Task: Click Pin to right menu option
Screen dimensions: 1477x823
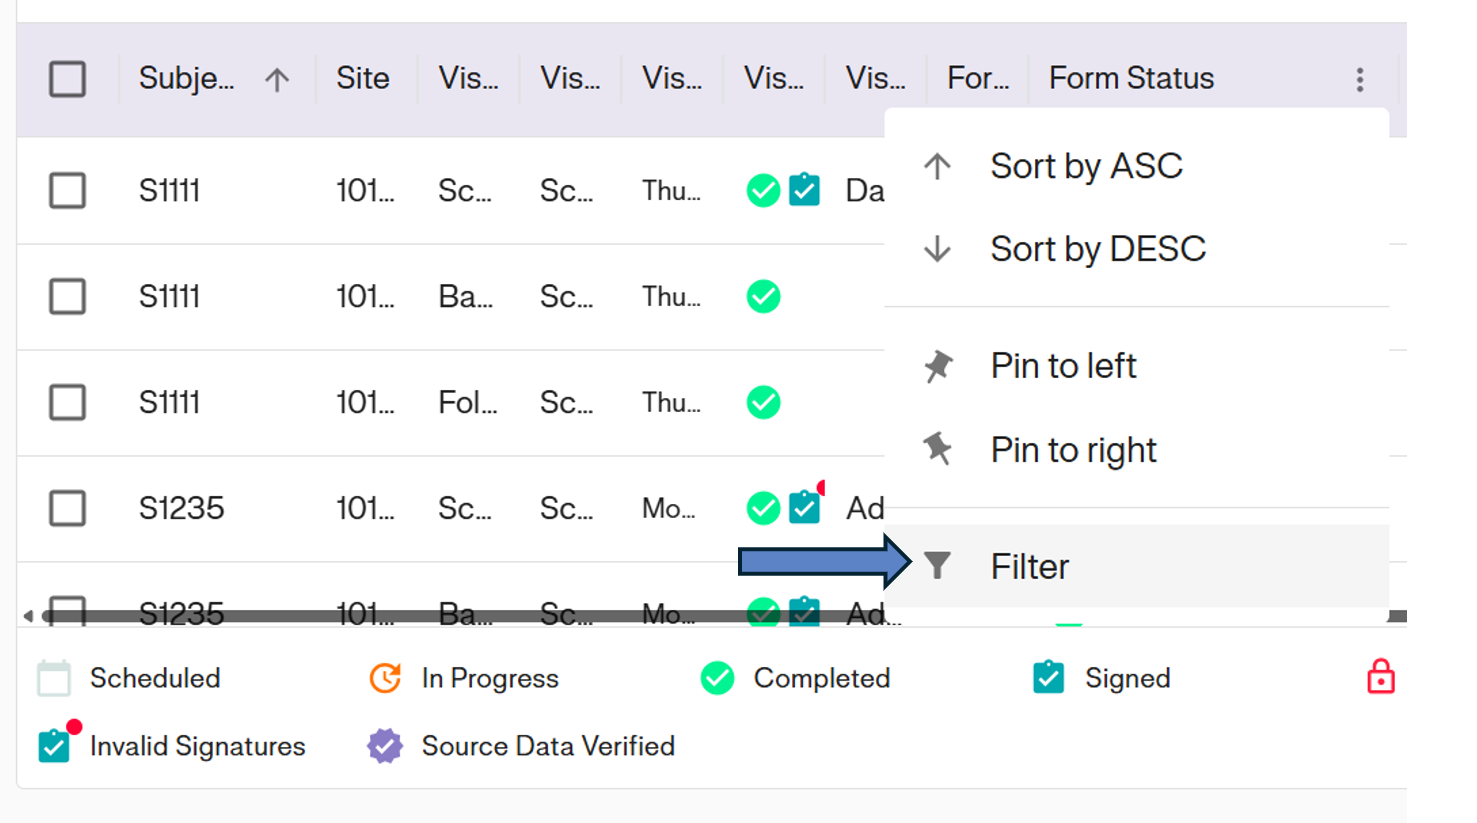Action: click(1072, 449)
